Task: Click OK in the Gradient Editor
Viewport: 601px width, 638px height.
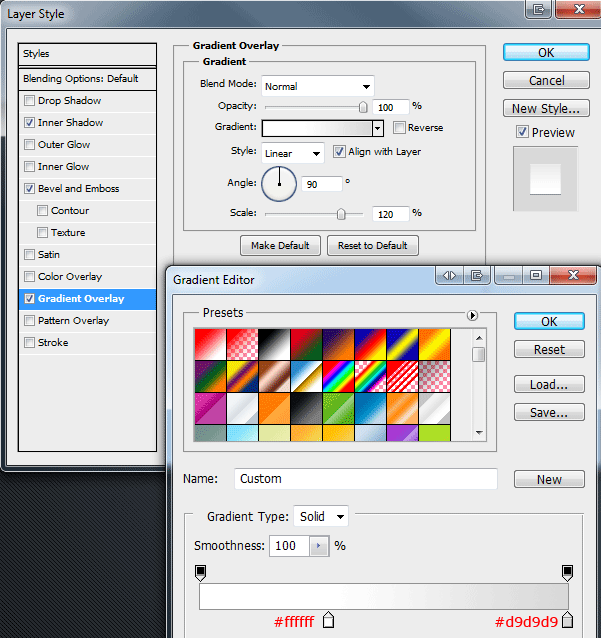Action: [x=549, y=321]
